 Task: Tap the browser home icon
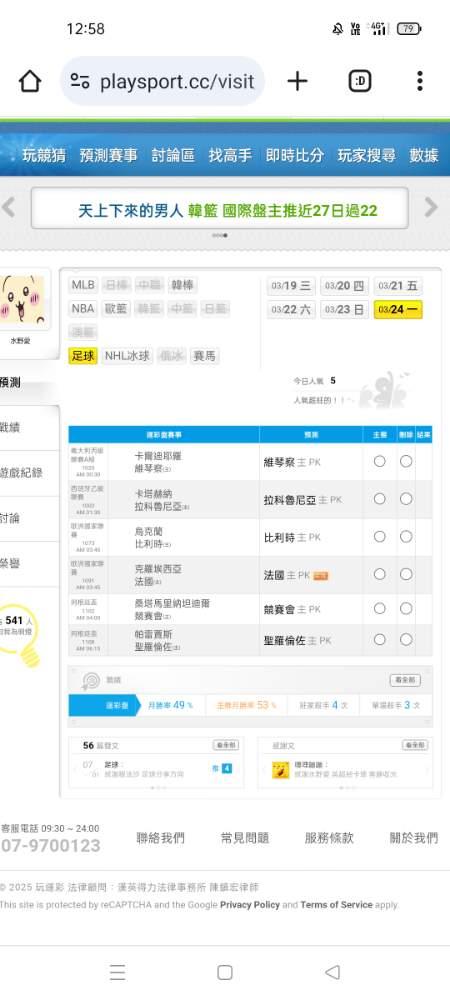click(30, 81)
